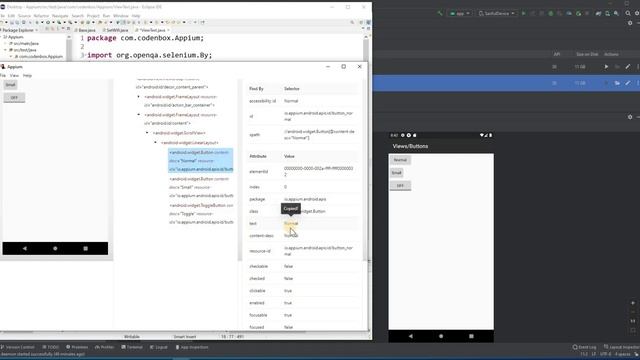
Task: Open device manager panel gear options
Action: pos(630,23)
